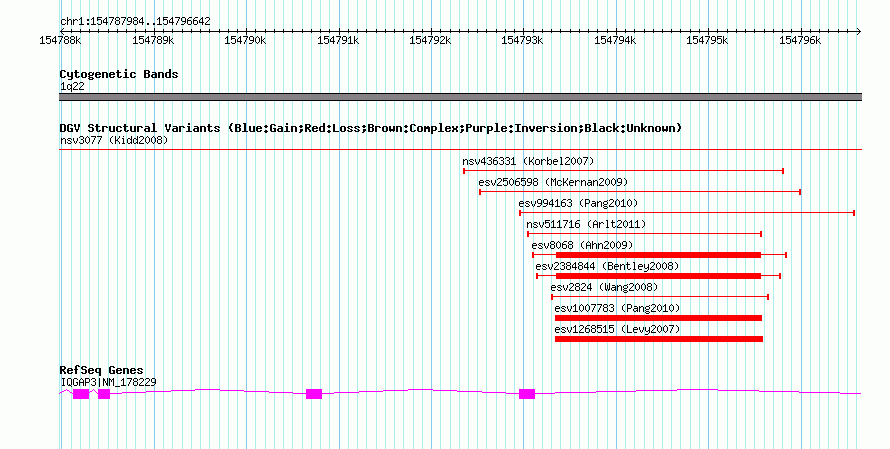Click the thick red bar of esv1007783
Screen dimensions: 890x449
pos(658,318)
